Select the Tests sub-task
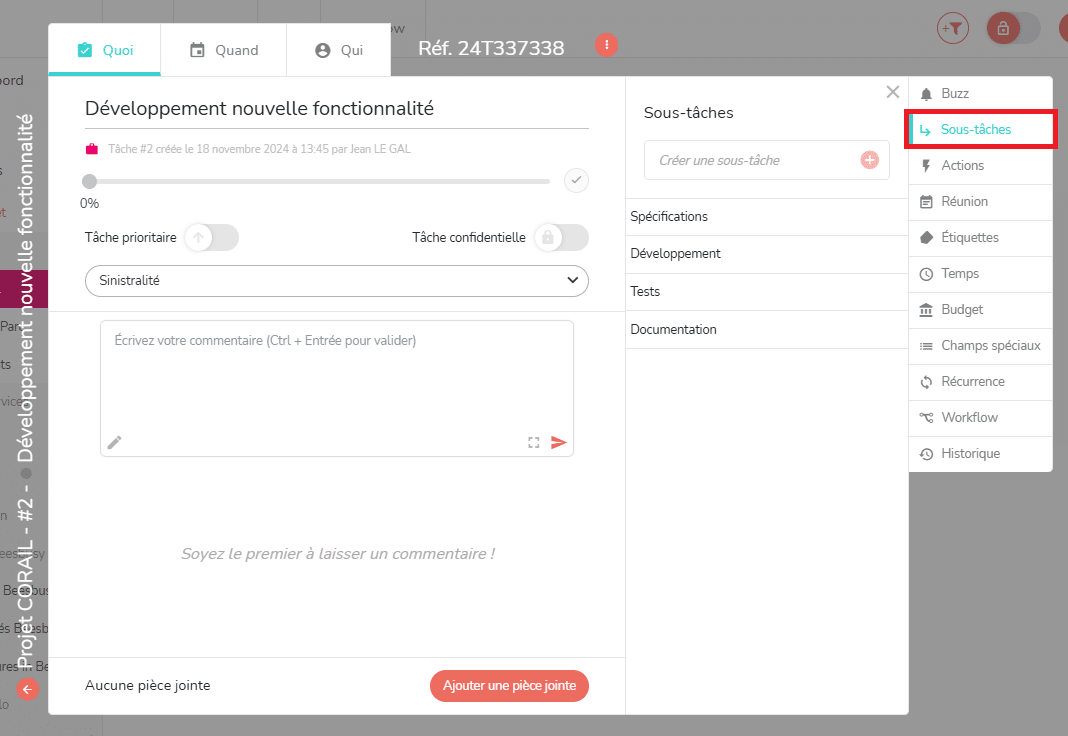Image resolution: width=1068 pixels, height=736 pixels. coord(767,291)
